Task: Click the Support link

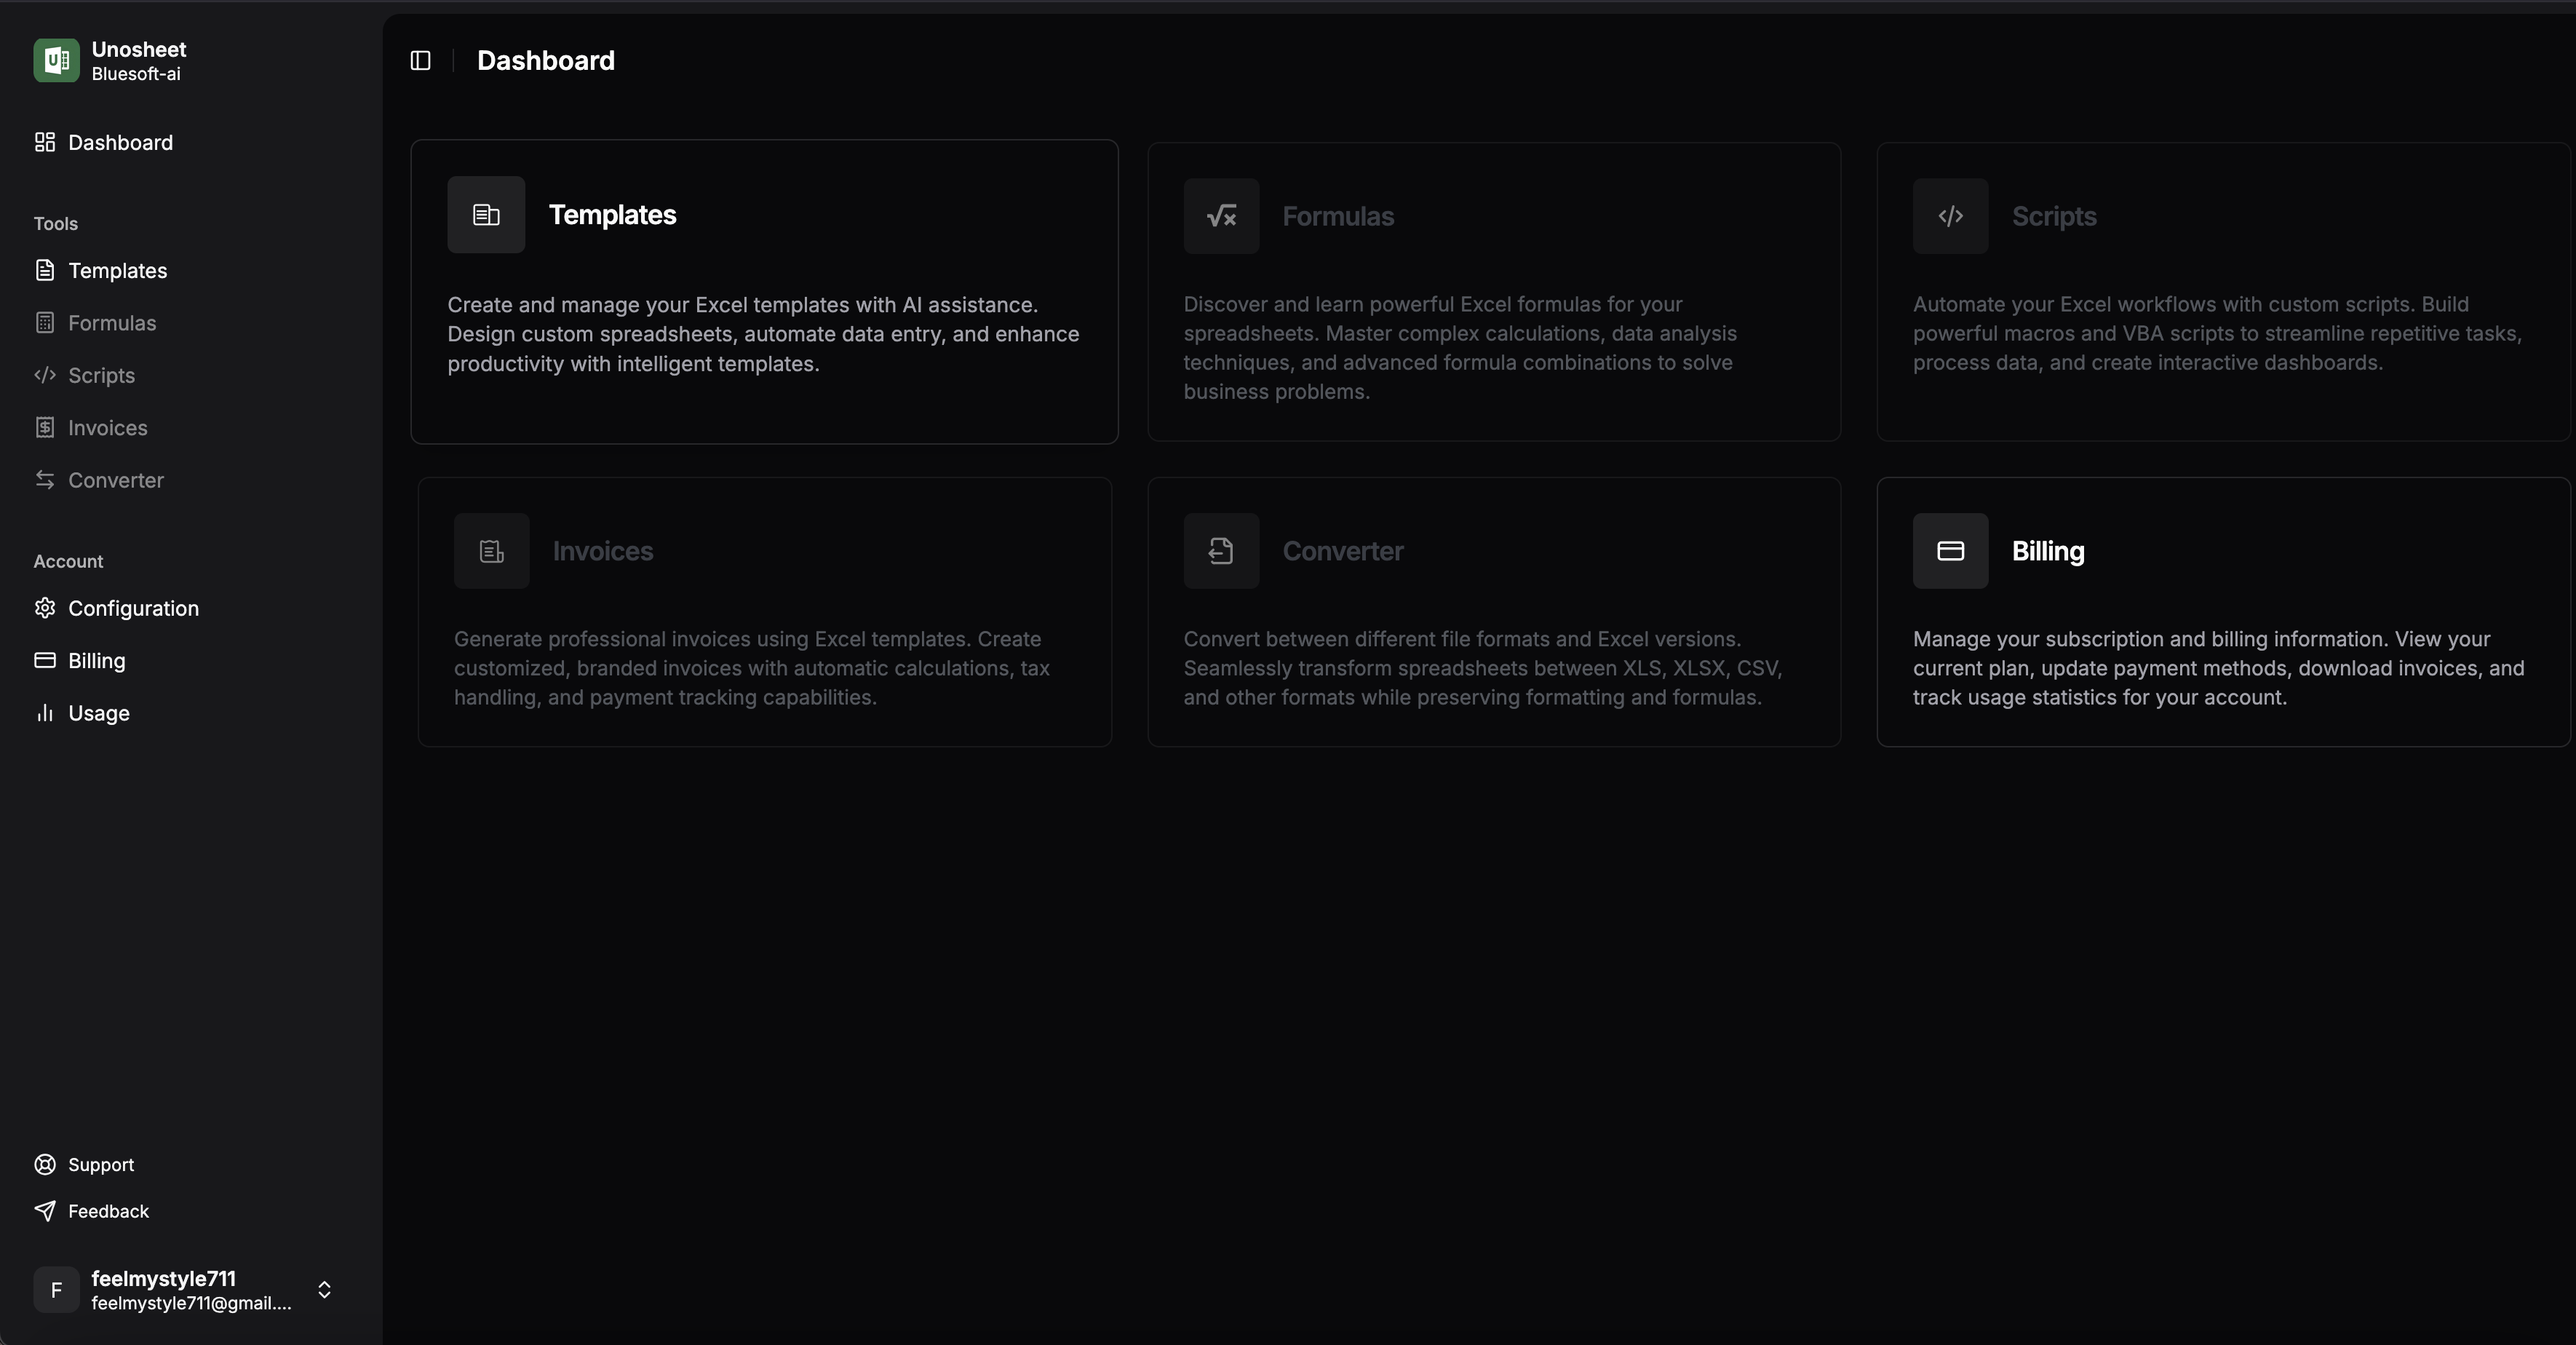Action: point(100,1165)
